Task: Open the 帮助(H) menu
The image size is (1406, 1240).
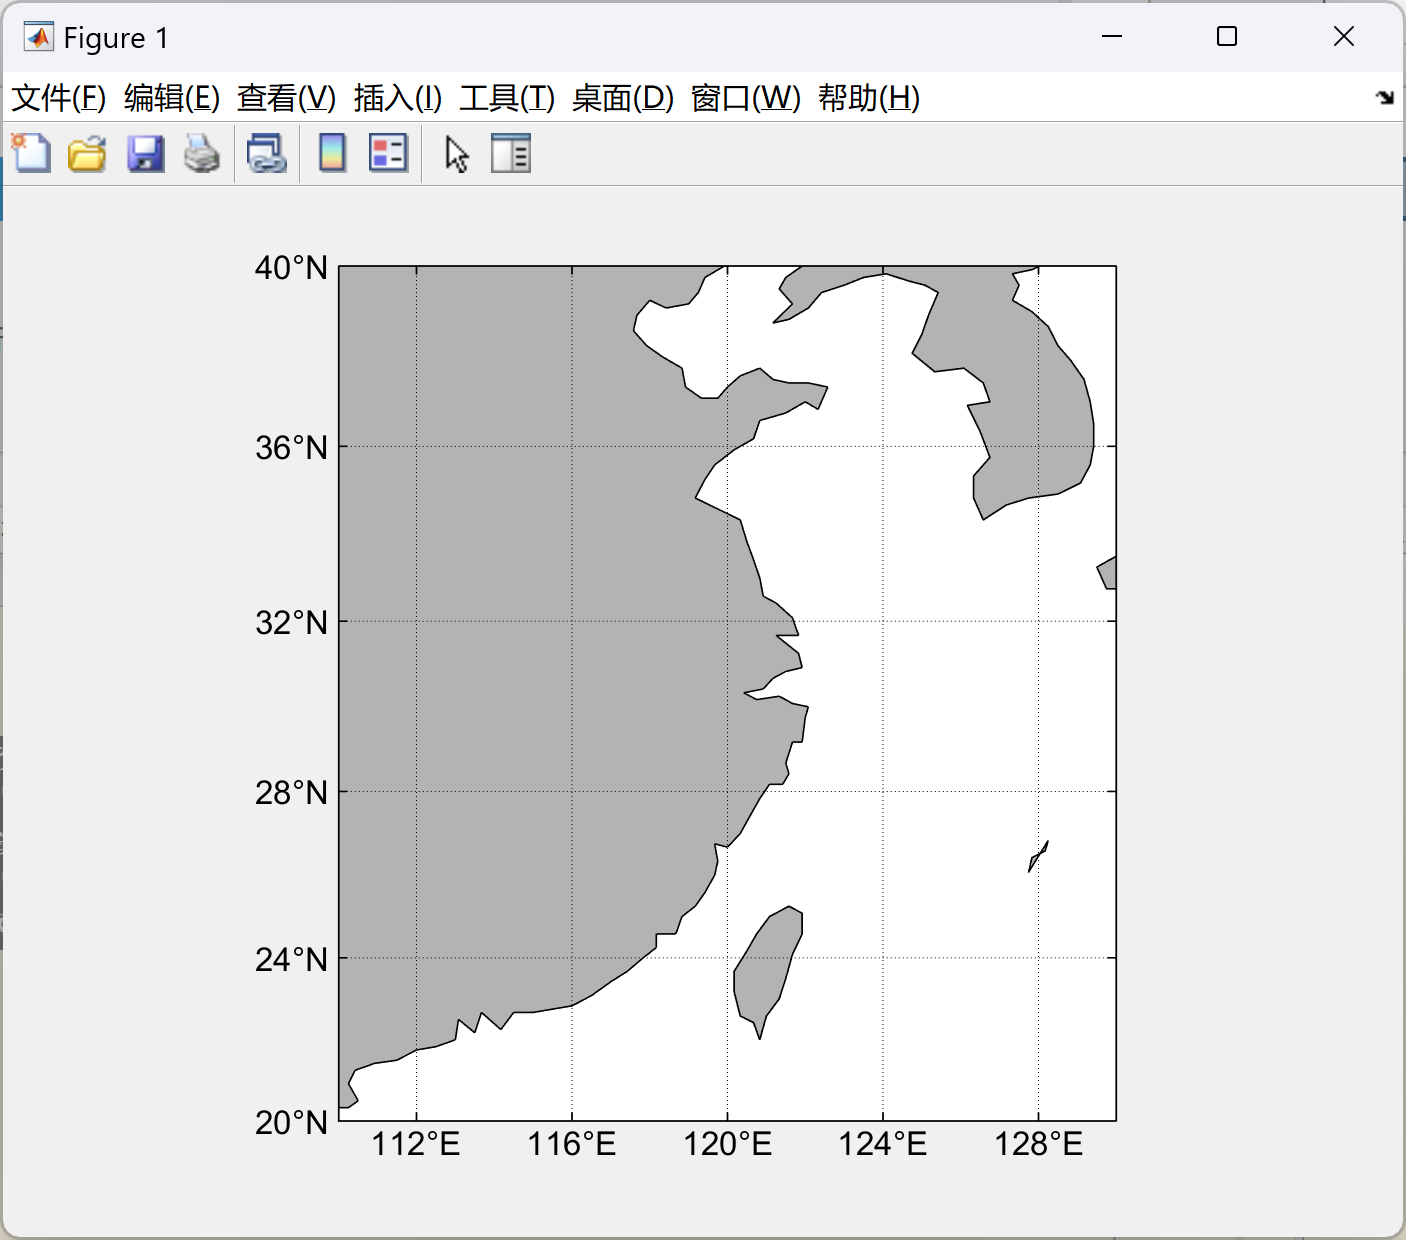Action: [x=866, y=99]
